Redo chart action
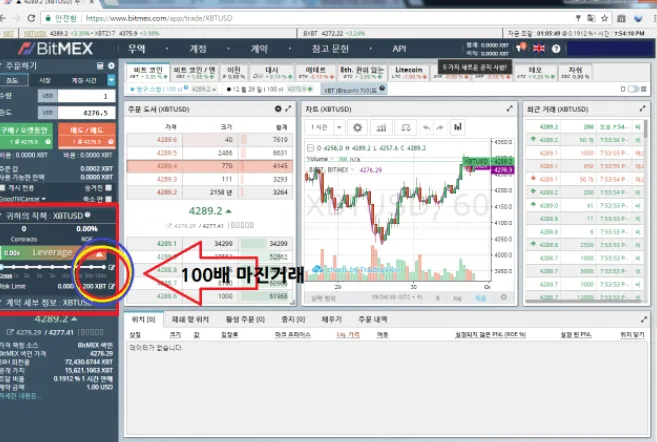The height and width of the screenshot is (442, 657). 440,127
